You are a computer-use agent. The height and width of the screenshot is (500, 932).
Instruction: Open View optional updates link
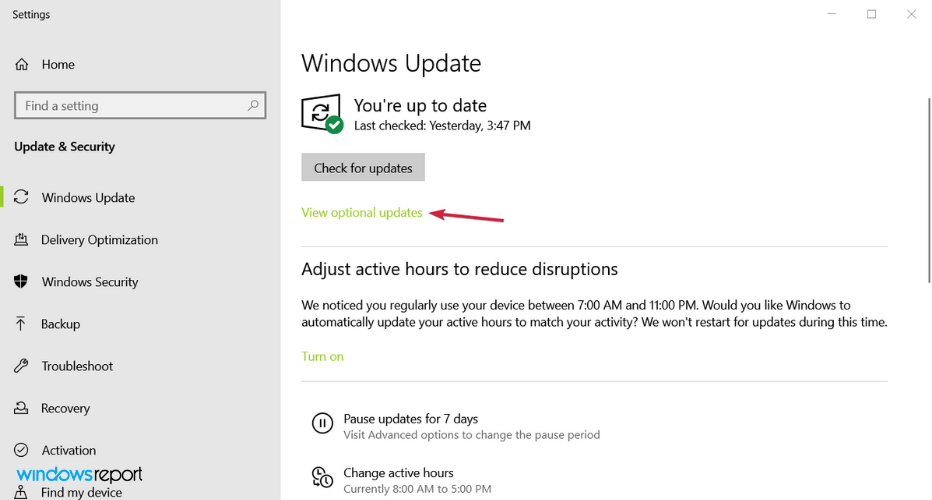[362, 212]
